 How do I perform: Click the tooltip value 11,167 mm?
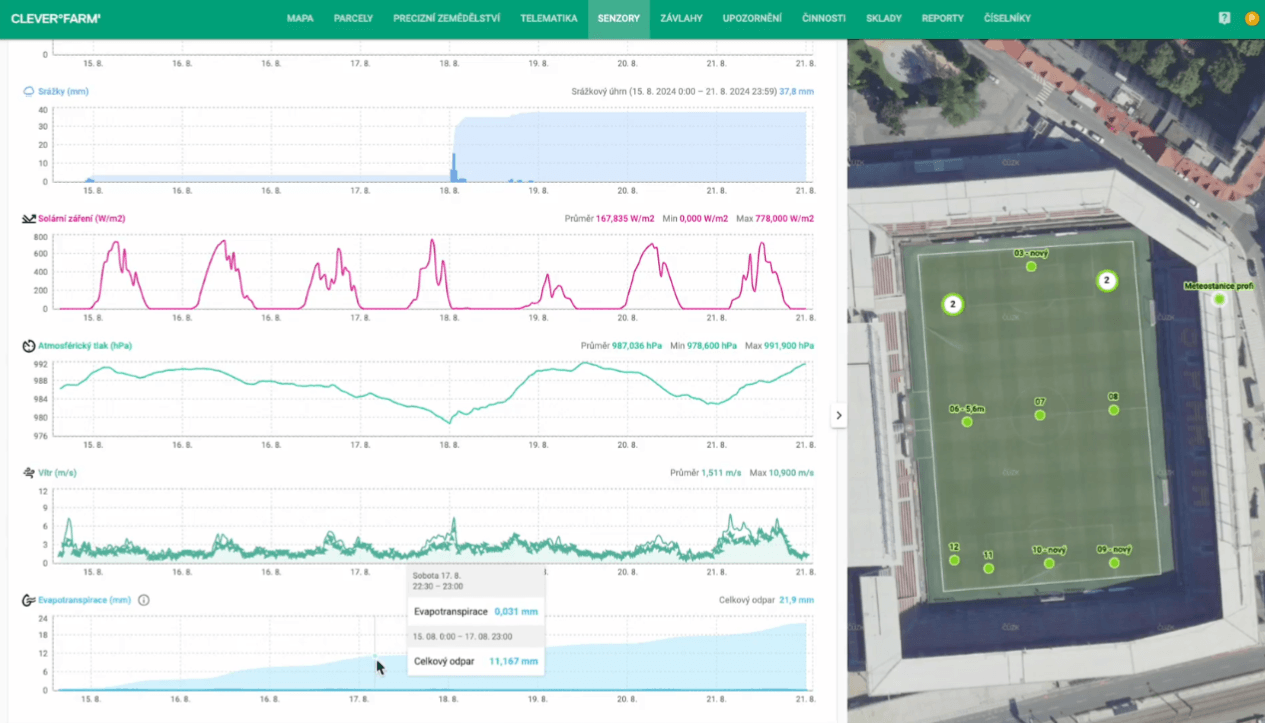513,661
